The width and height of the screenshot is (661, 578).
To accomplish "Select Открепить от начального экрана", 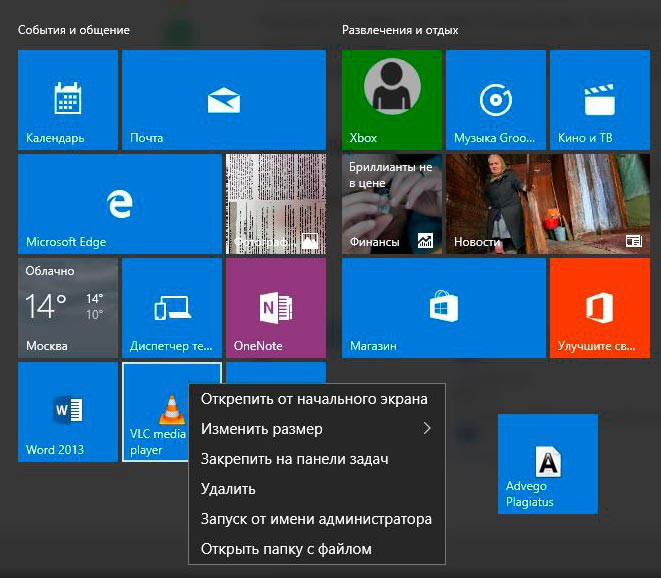I will click(x=314, y=399).
